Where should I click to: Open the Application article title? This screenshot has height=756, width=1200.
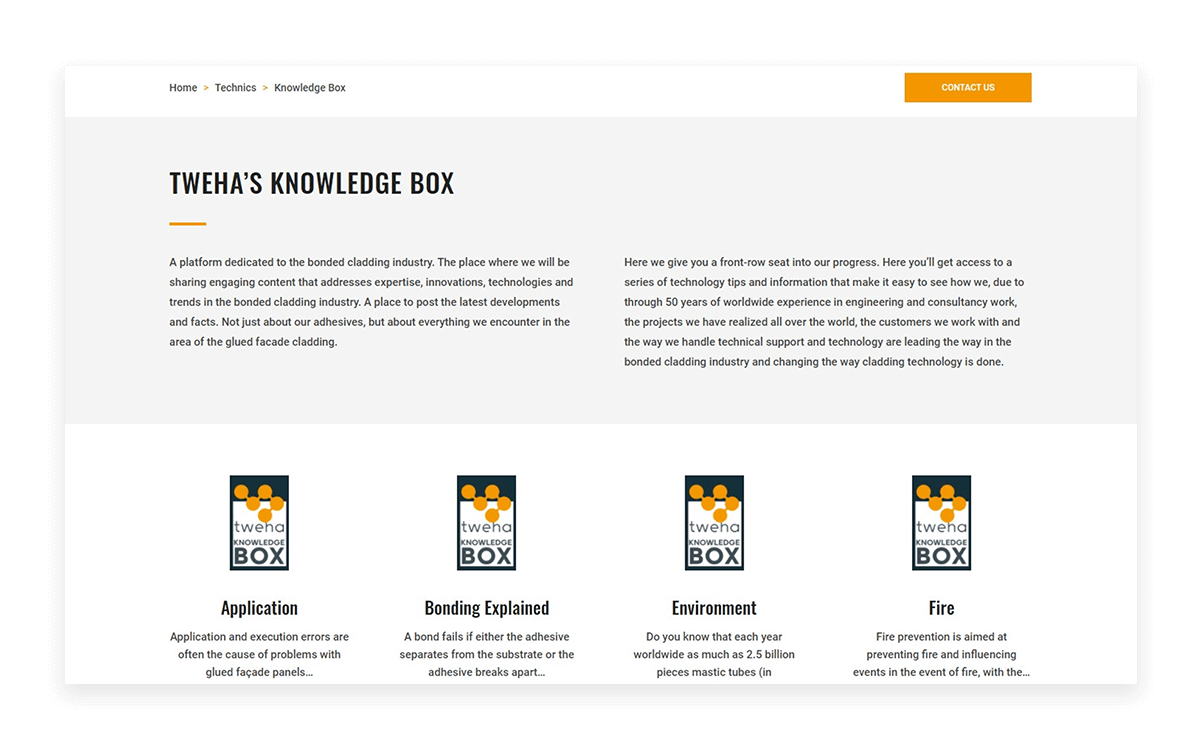pyautogui.click(x=259, y=608)
